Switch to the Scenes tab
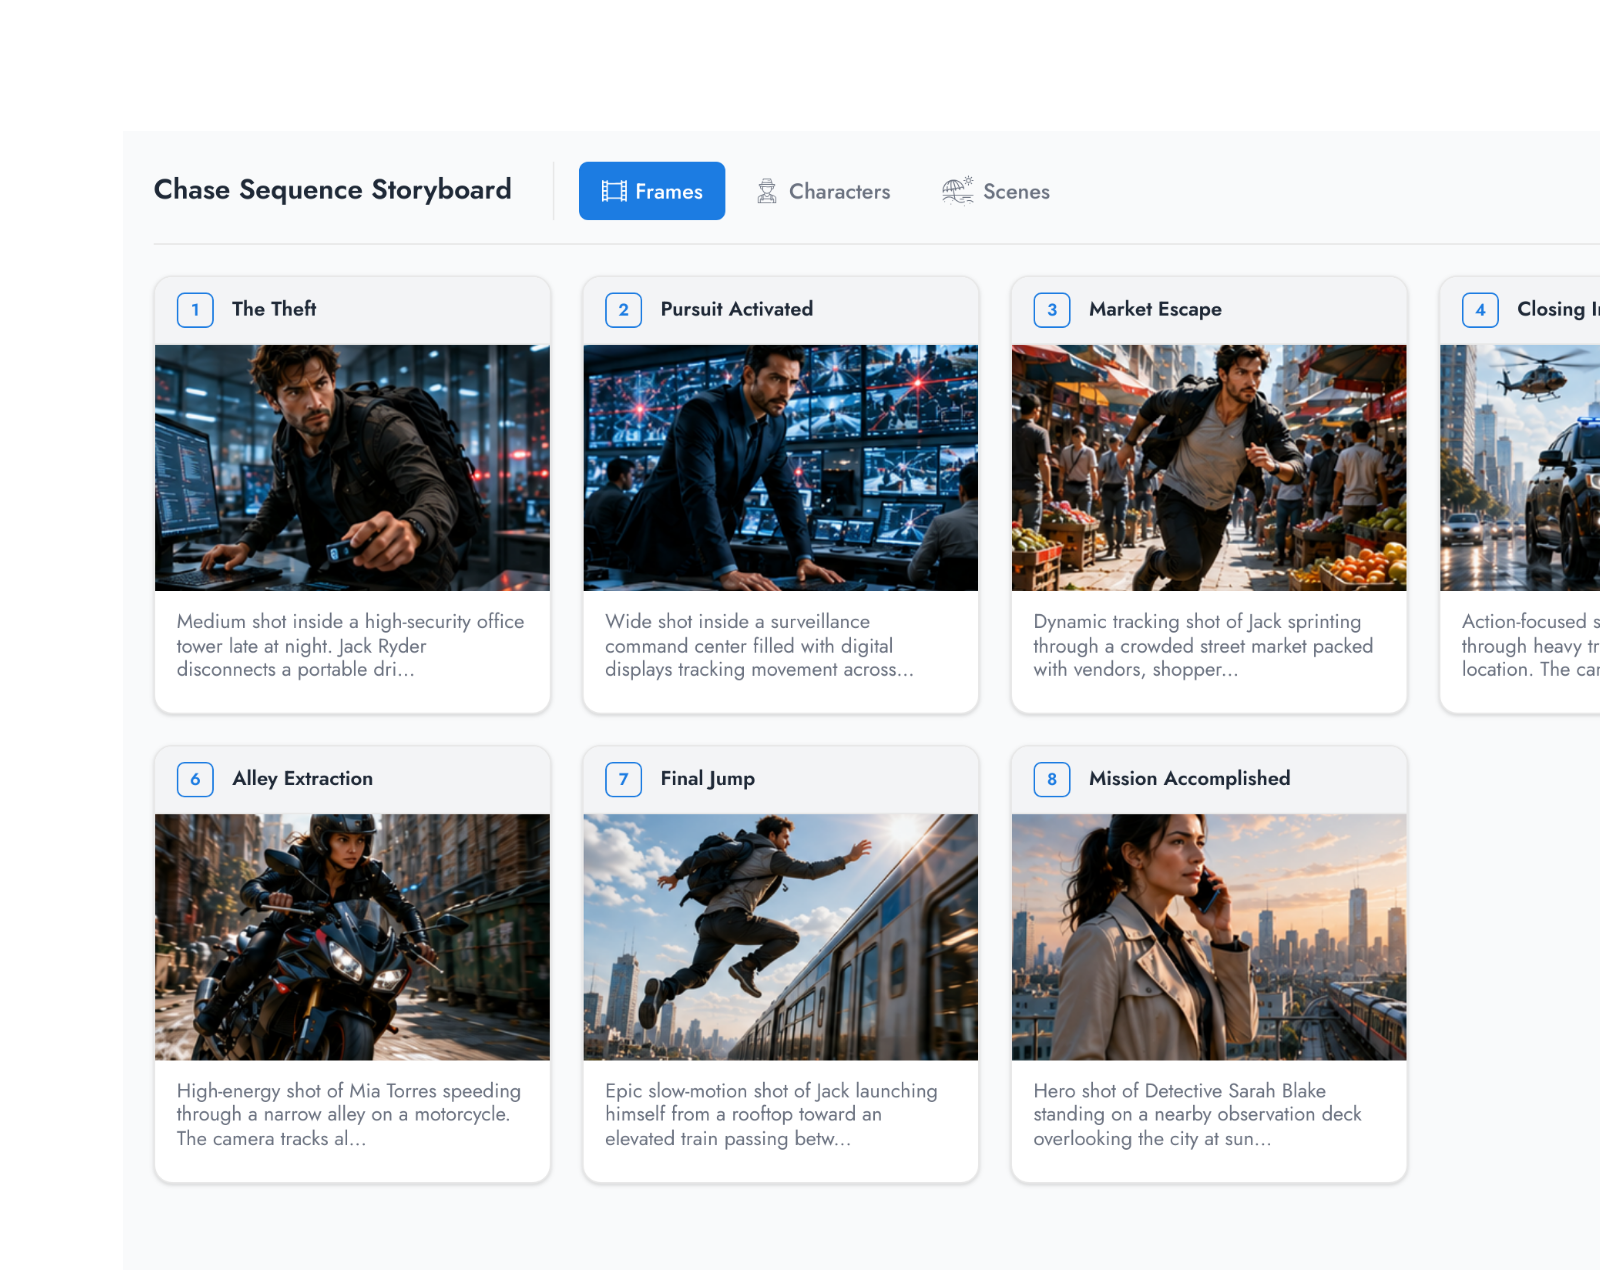Viewport: 1600px width, 1270px height. pos(996,191)
